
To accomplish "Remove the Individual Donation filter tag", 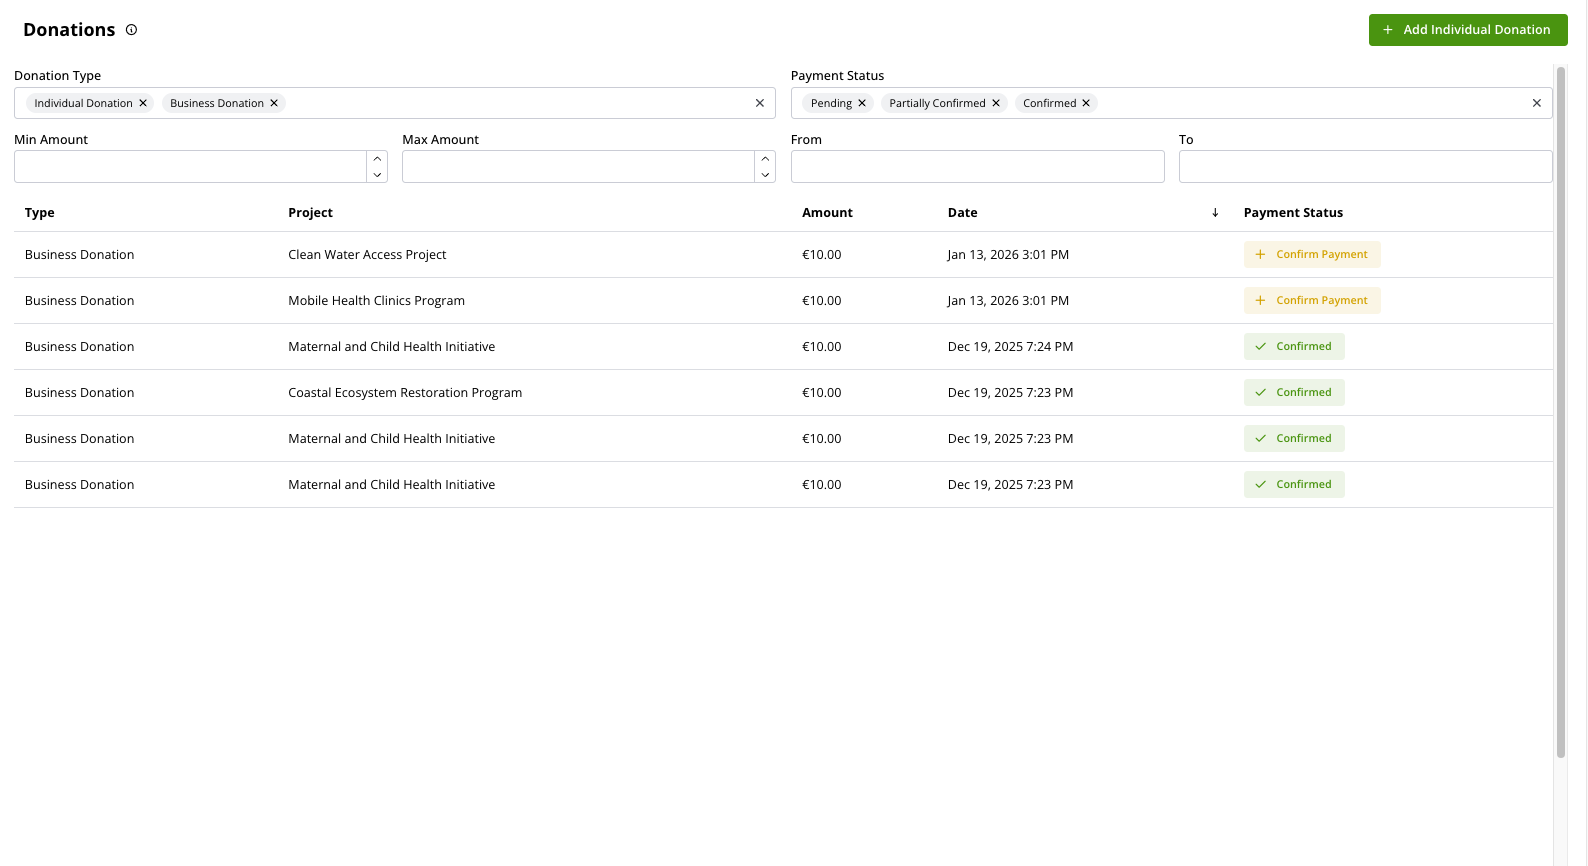I will coord(143,103).
